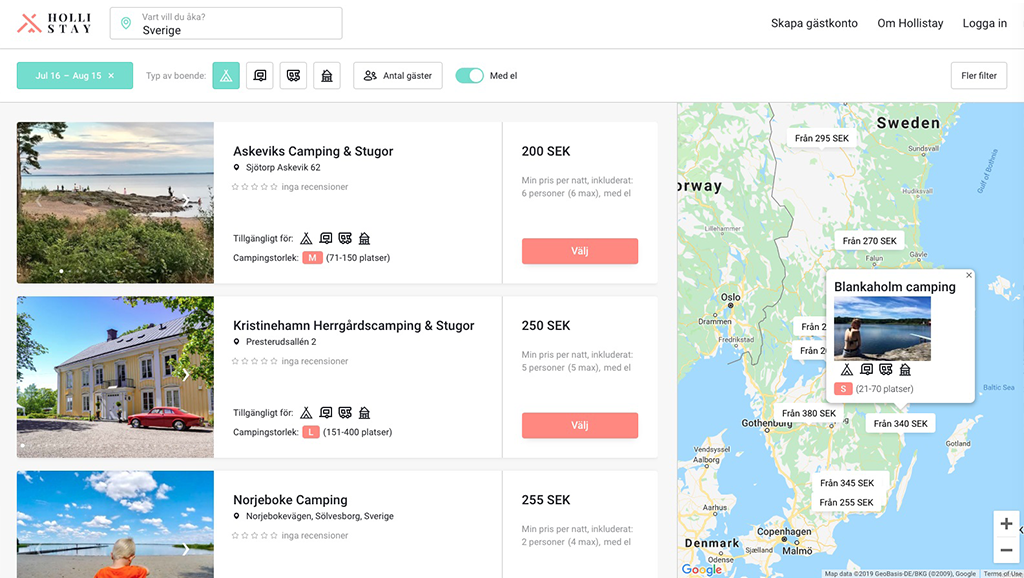Viewport: 1024px width, 578px height.
Task: Zoom out on the map
Action: [1006, 550]
